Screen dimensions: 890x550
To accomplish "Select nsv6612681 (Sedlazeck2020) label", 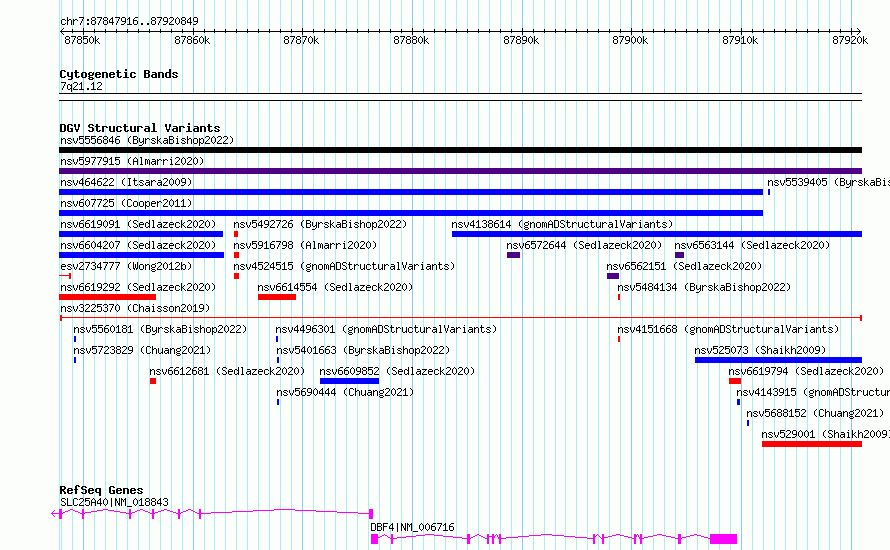I will coord(227,371).
